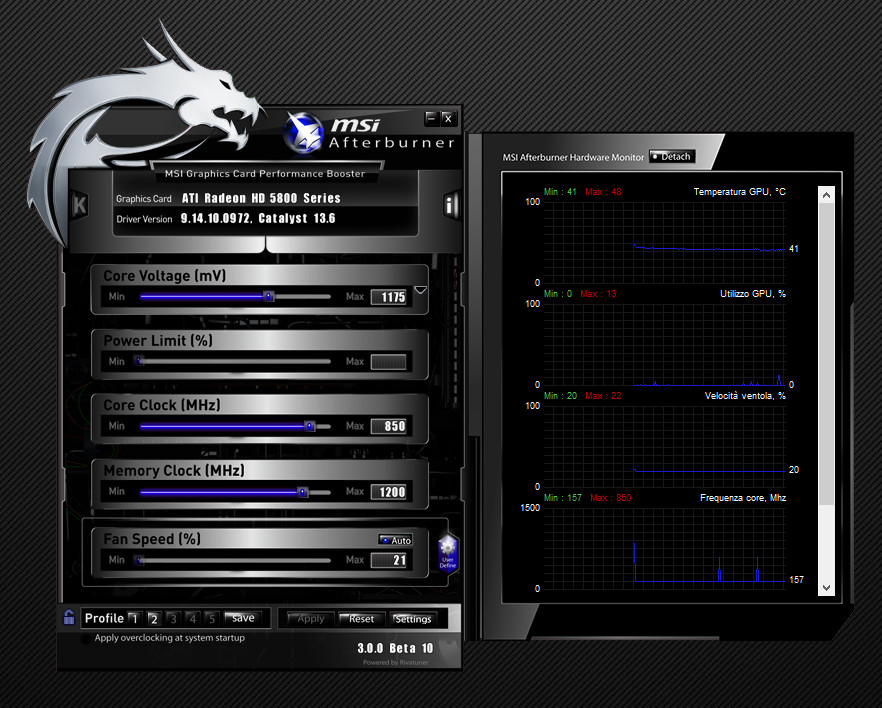Viewport: 882px width, 708px height.
Task: Click the Utilizzo GPU graph
Action: point(664,345)
